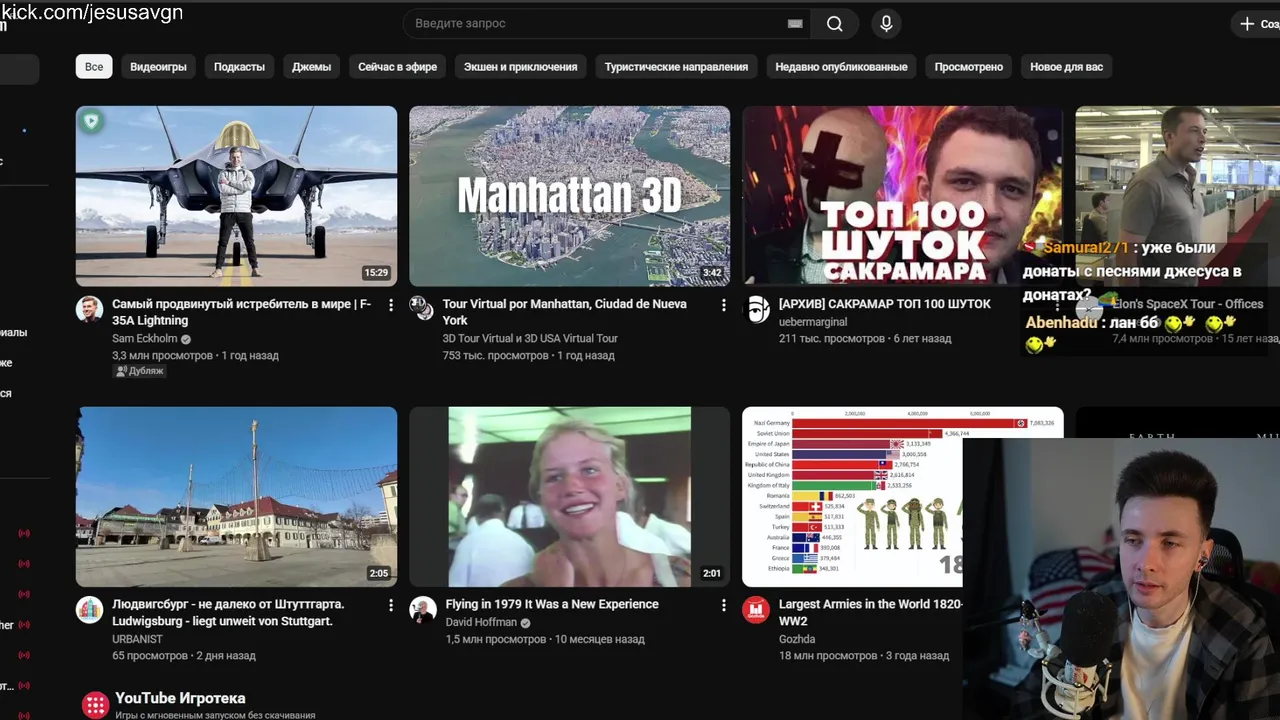Select the Видеоигры filter chip
Viewport: 1280px width, 720px height.
point(158,67)
